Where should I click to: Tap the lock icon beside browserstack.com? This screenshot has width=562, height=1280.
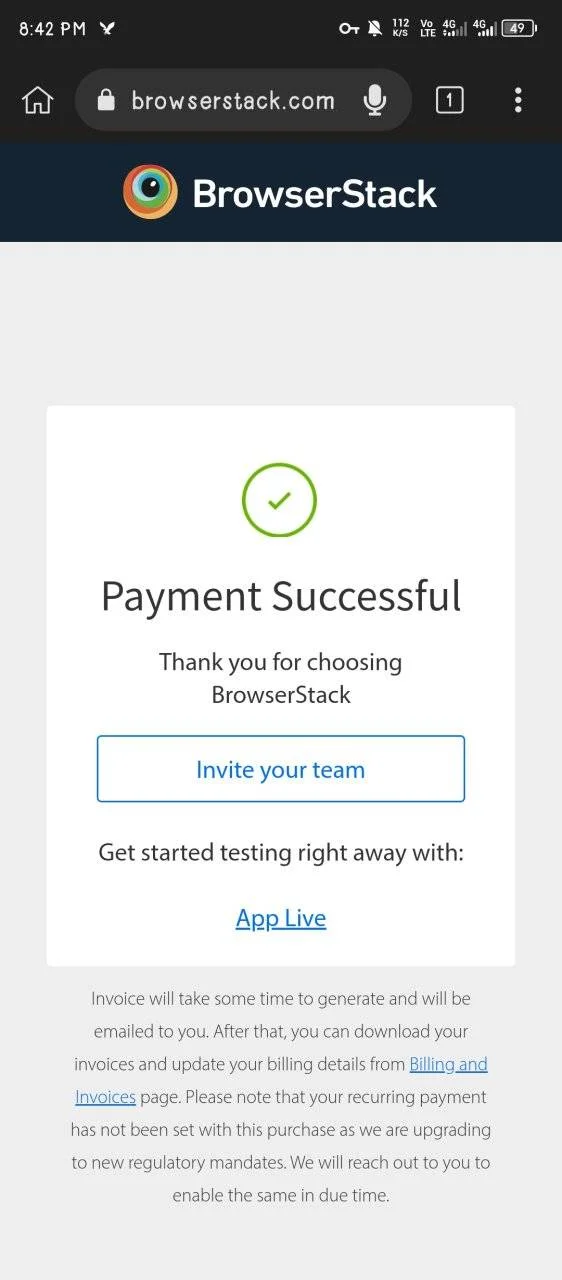(x=107, y=100)
